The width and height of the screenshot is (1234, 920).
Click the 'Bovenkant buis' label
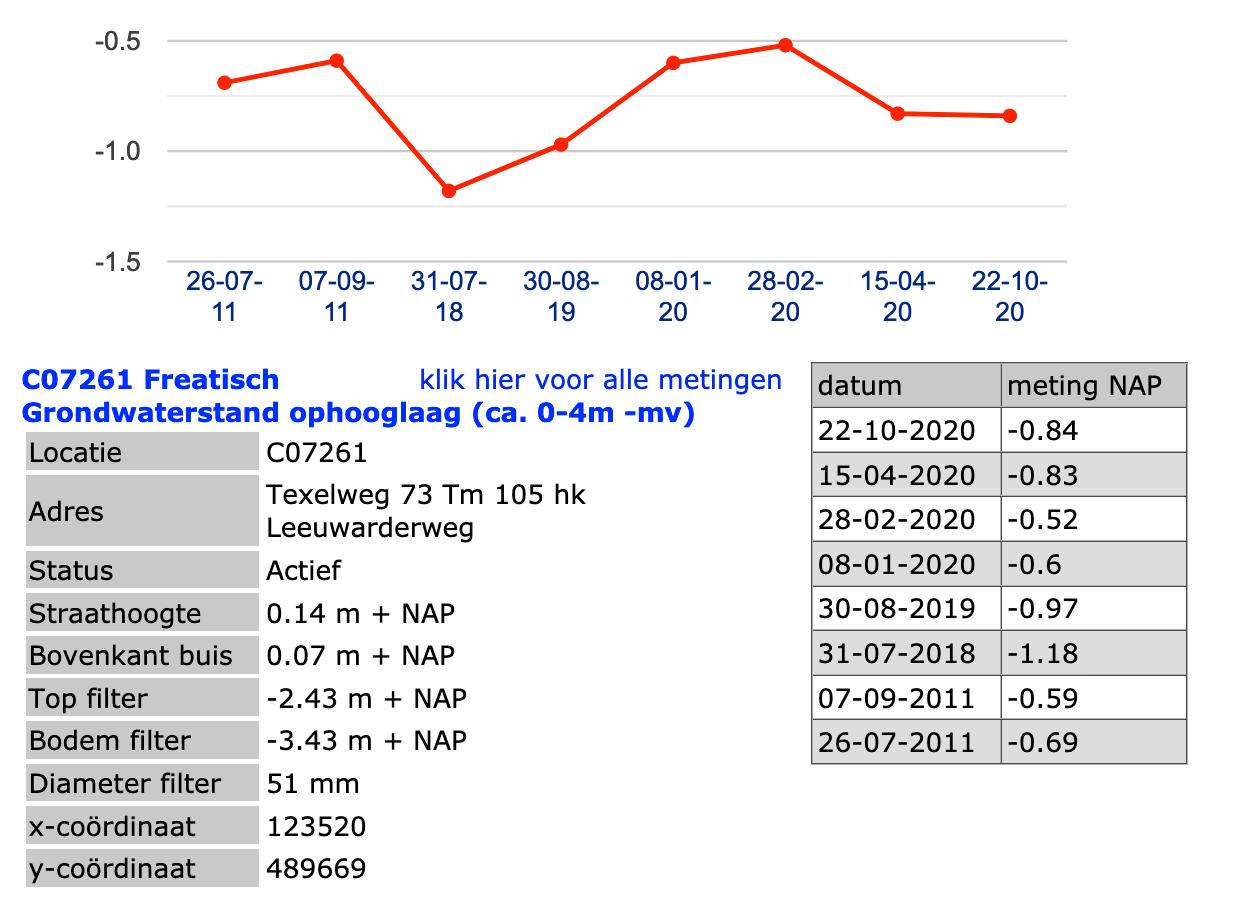[141, 656]
